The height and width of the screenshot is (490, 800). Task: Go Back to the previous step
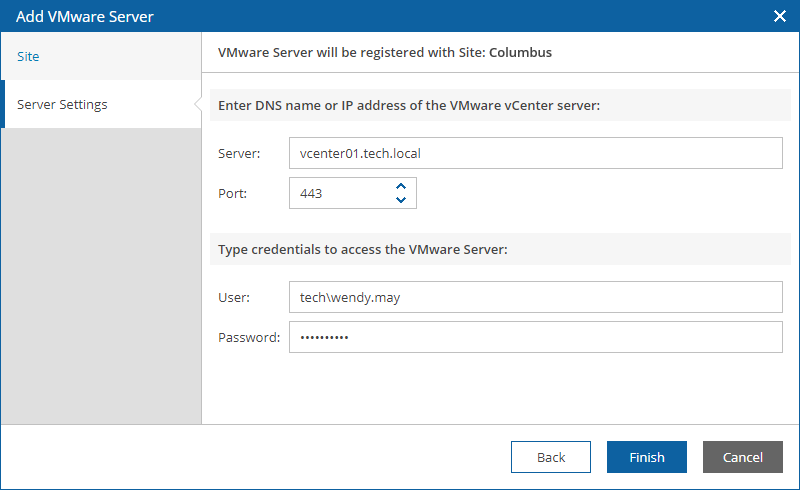[x=551, y=457]
